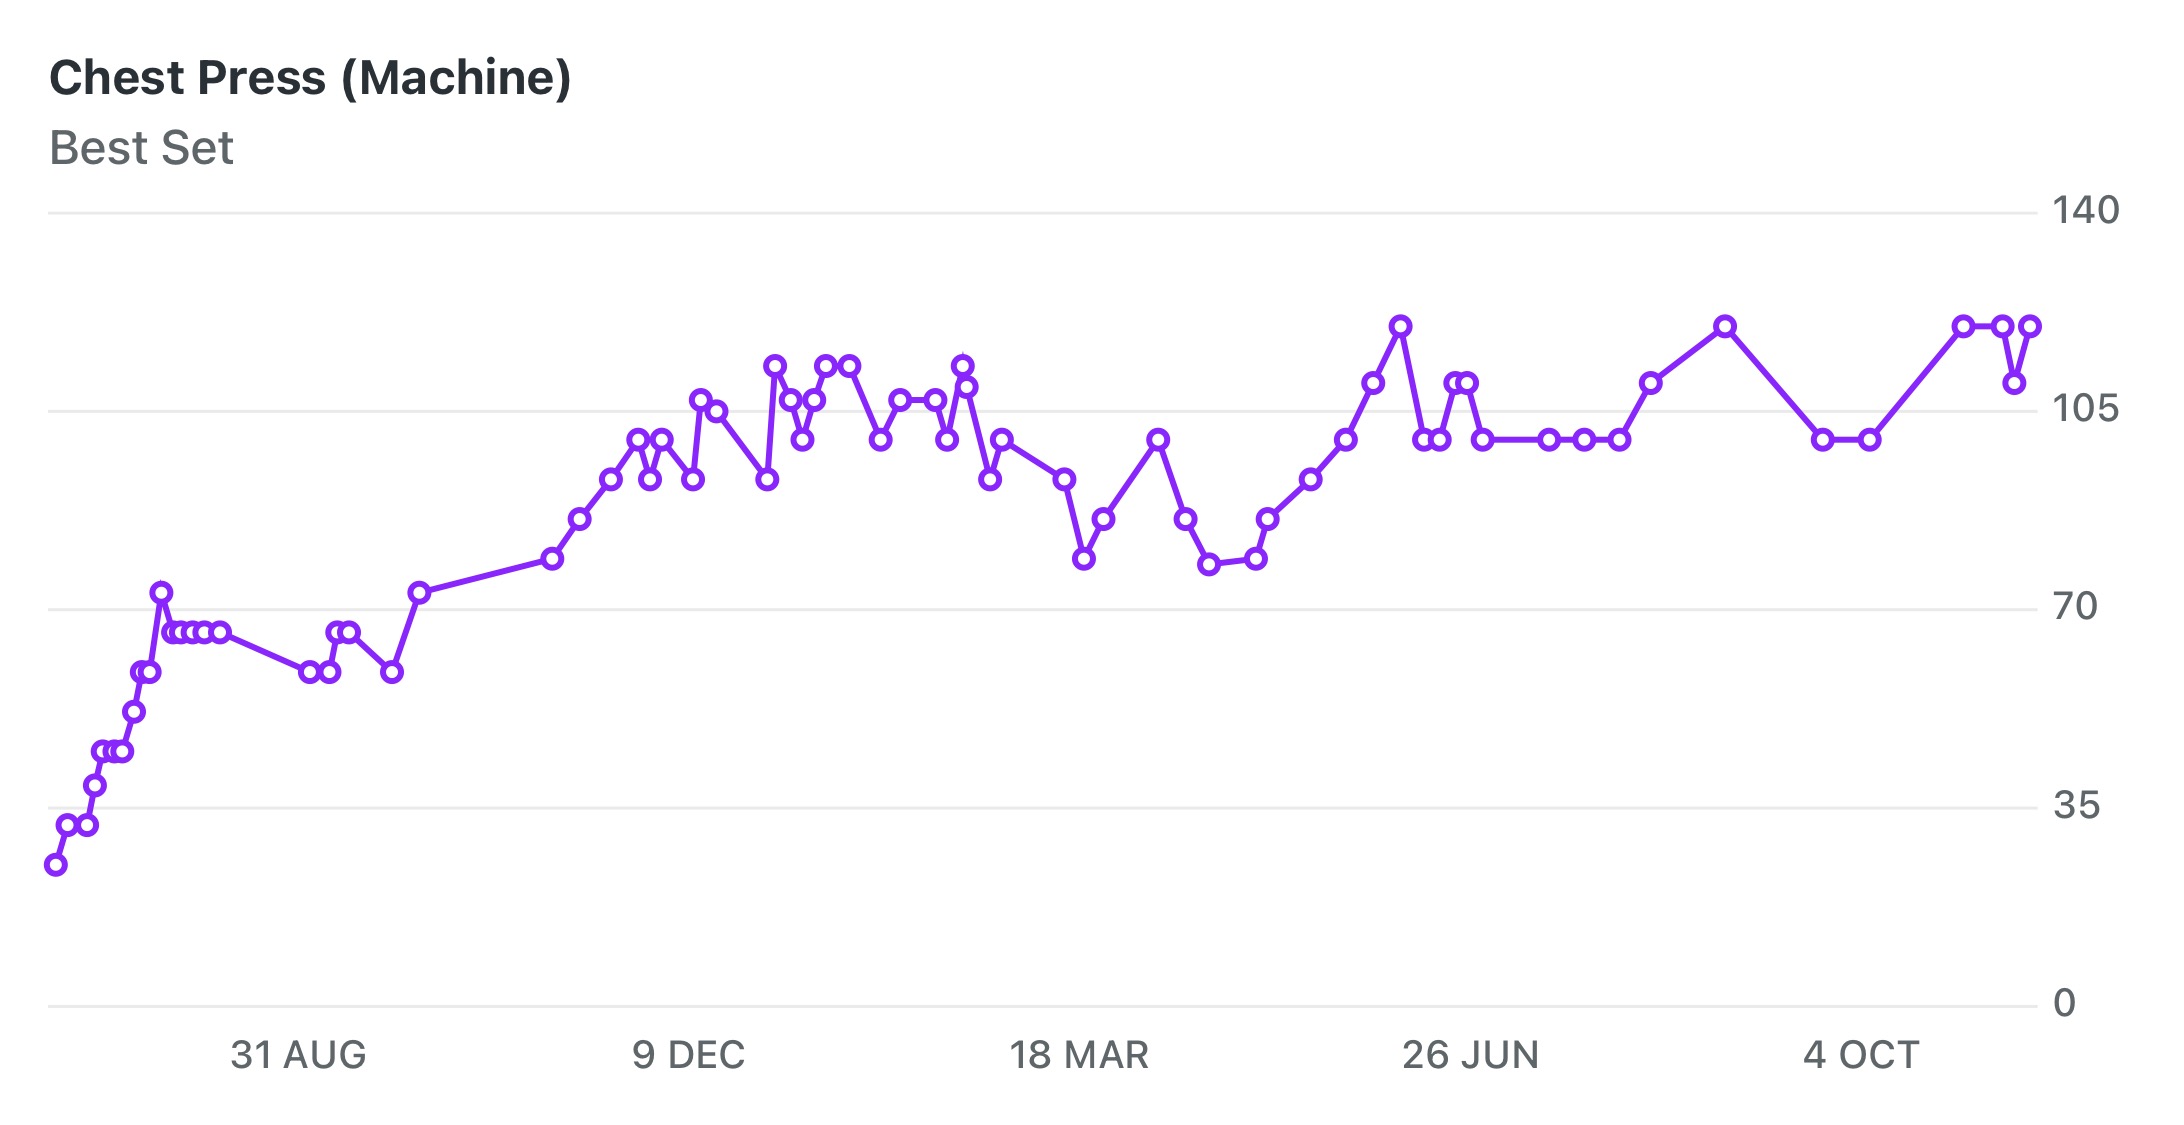Click the first, leftmost data point

[56, 865]
